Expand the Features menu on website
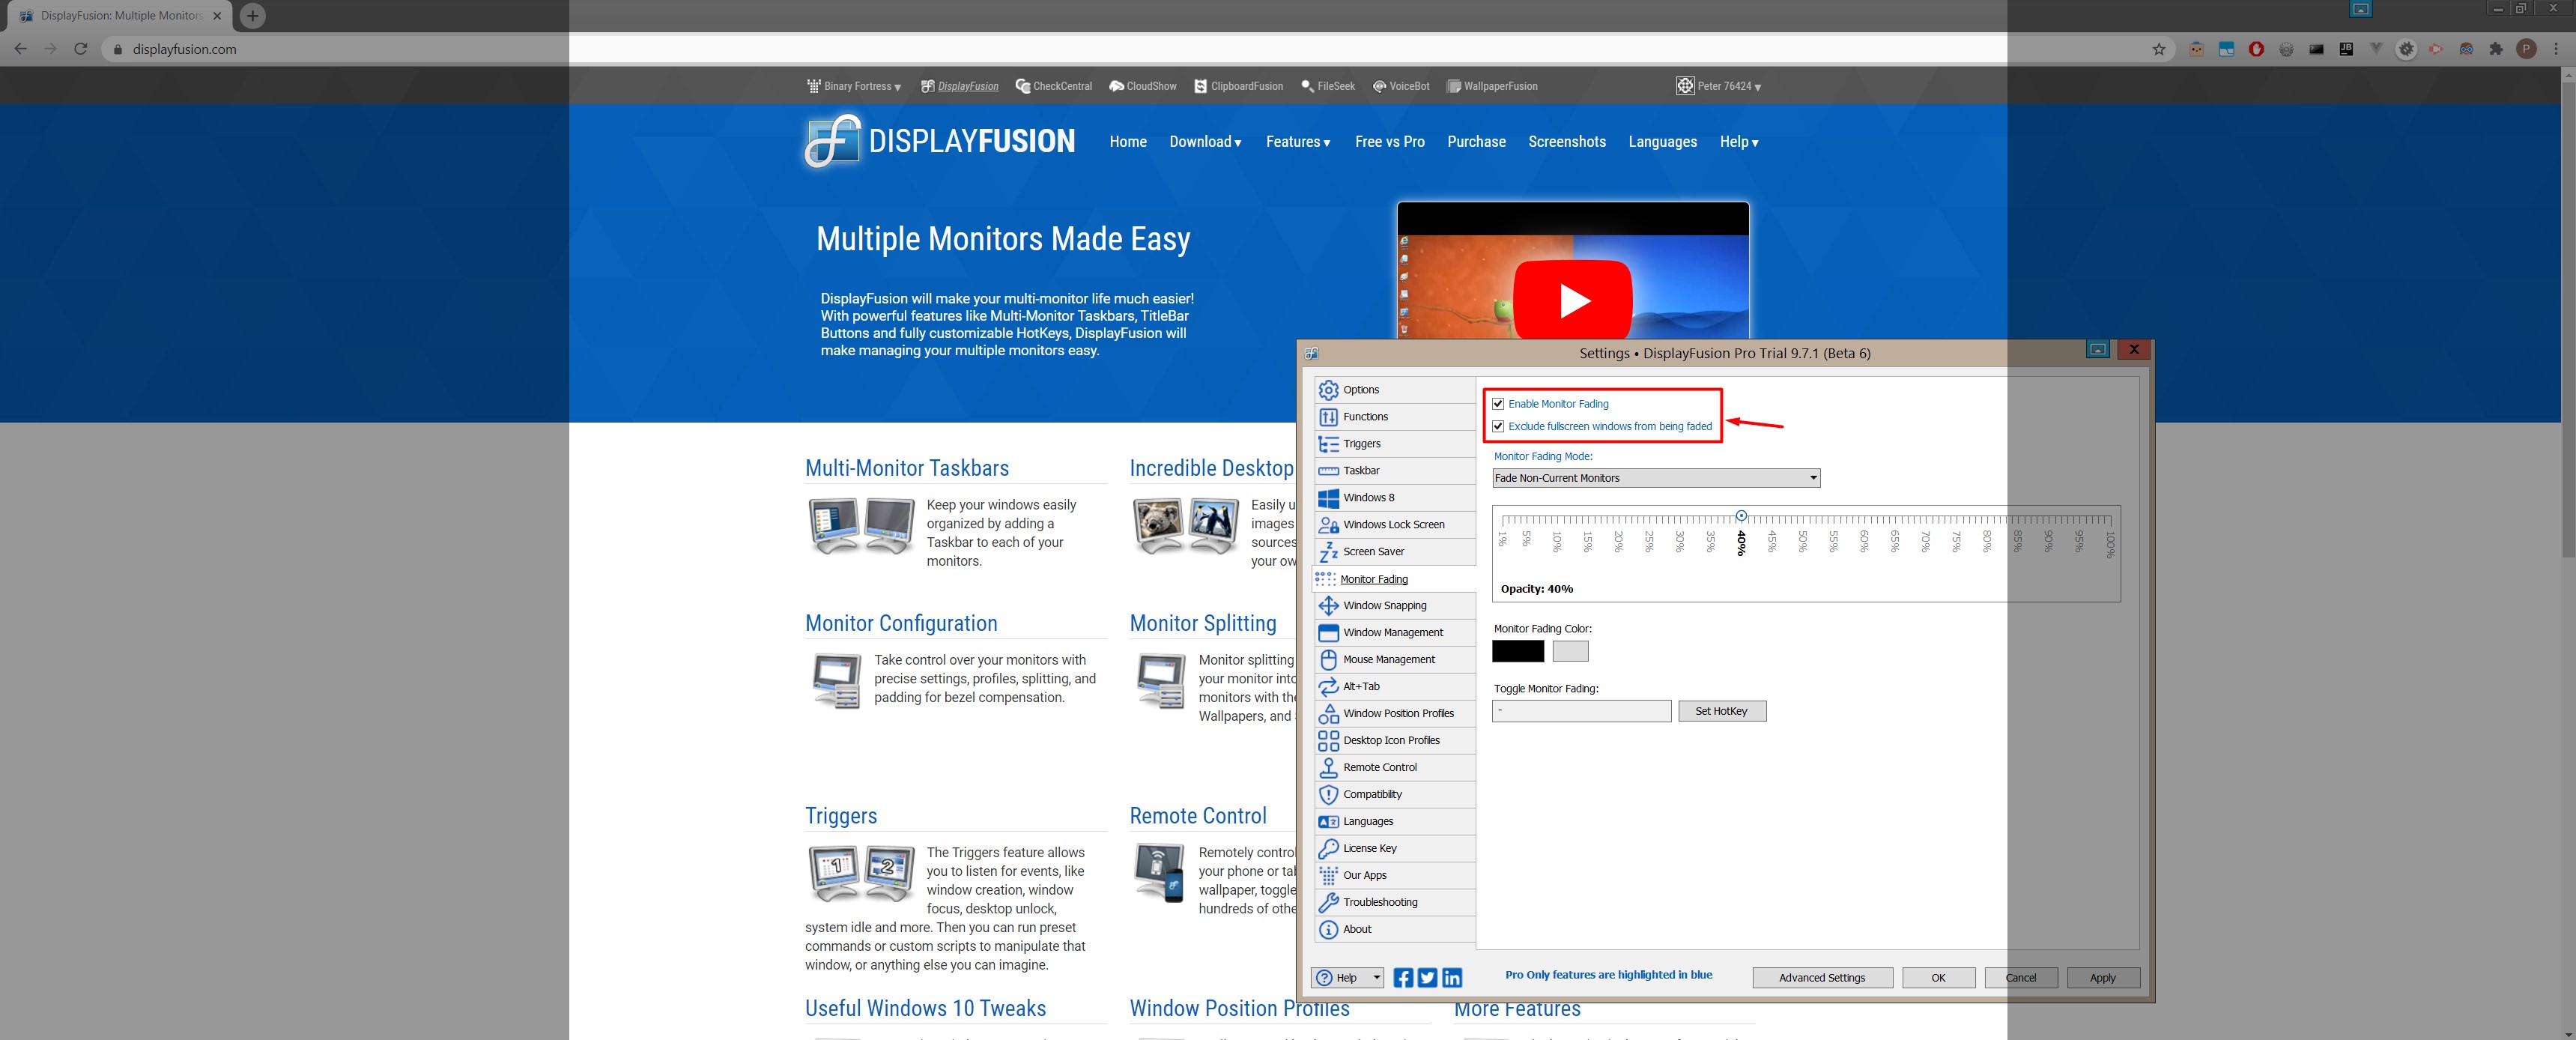Viewport: 2576px width, 1040px height. (x=1297, y=142)
